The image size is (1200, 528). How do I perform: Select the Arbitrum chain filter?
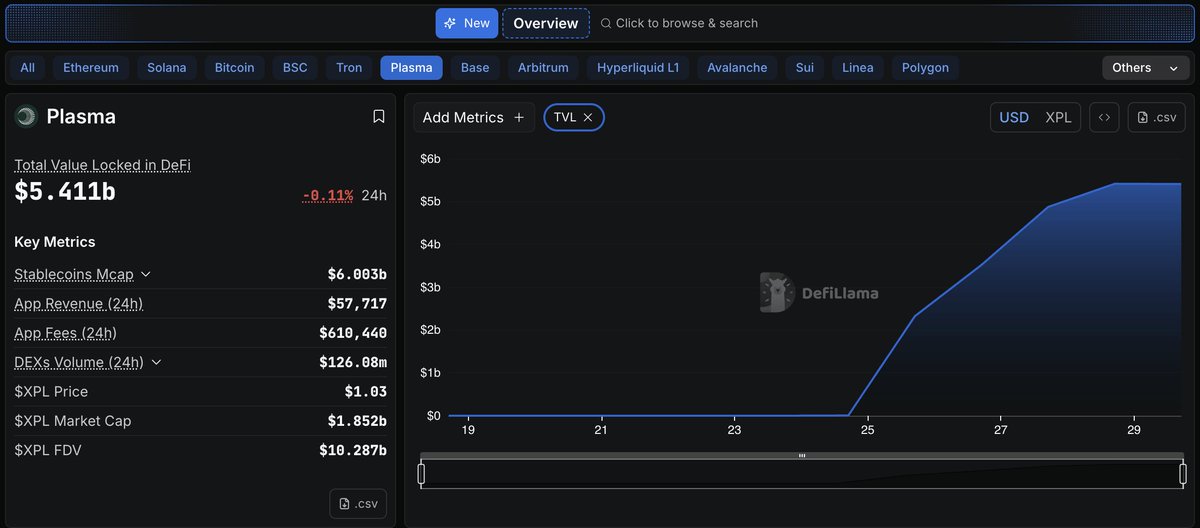point(543,68)
